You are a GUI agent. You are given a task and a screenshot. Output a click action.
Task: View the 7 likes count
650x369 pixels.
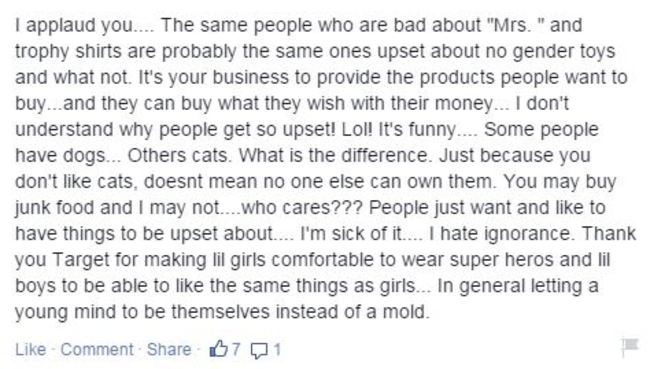[236, 350]
